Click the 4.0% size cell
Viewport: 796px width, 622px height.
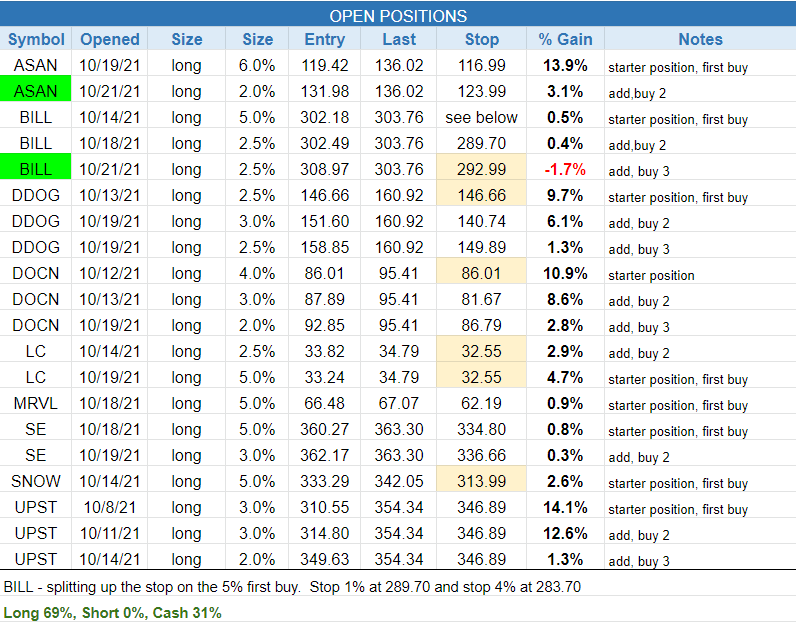pos(257,273)
